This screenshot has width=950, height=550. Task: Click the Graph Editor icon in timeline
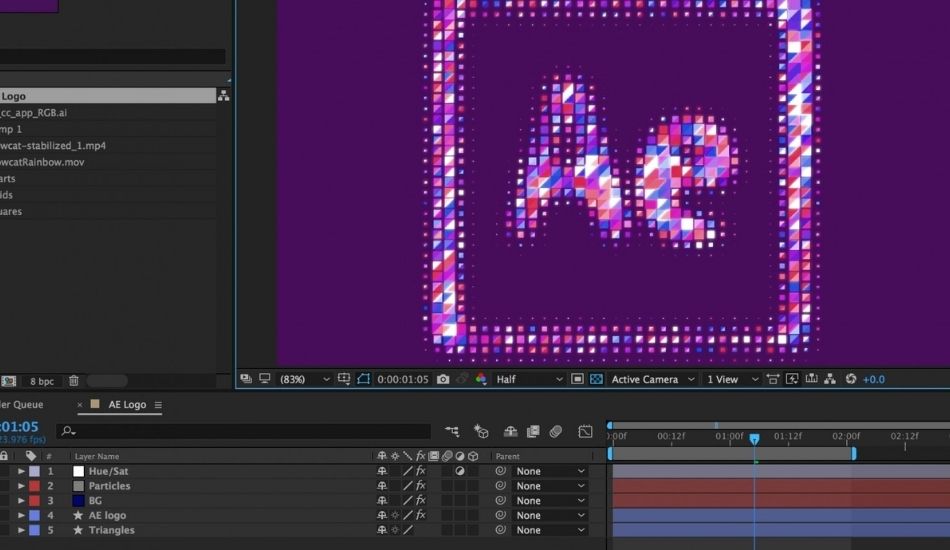tap(585, 432)
